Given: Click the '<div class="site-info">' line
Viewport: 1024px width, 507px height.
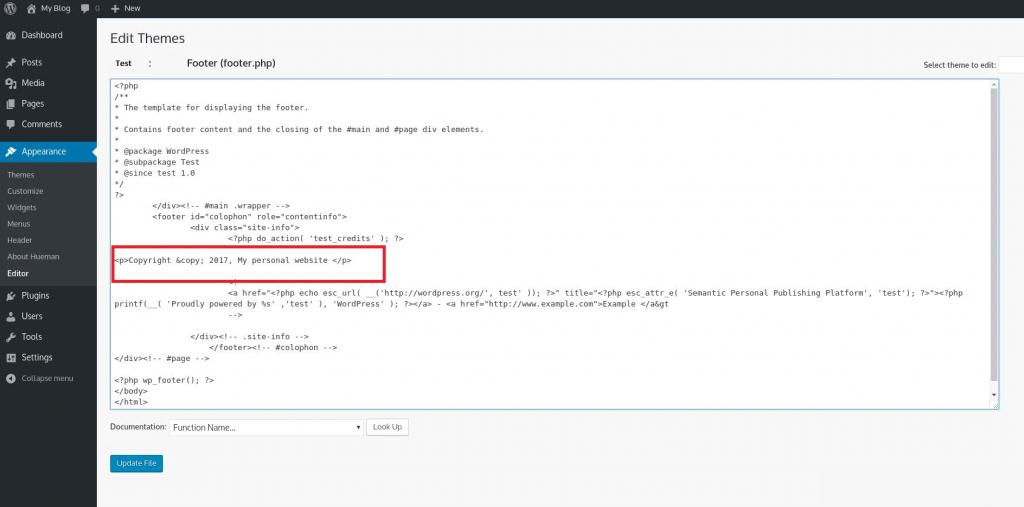Looking at the screenshot, I should (245, 227).
